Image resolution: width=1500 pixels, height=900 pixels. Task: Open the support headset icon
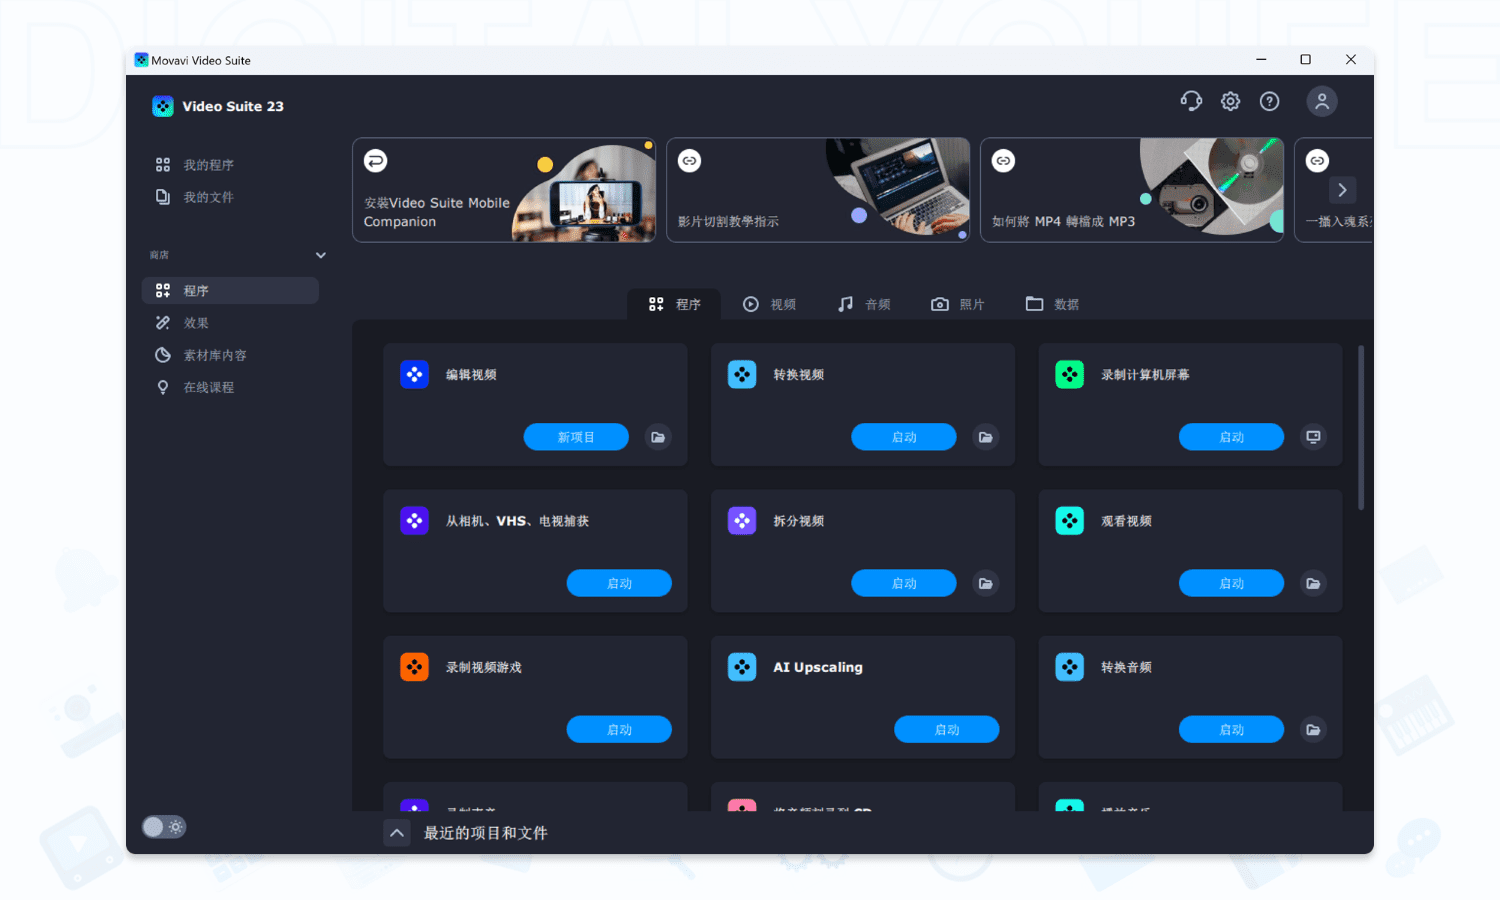[1191, 101]
